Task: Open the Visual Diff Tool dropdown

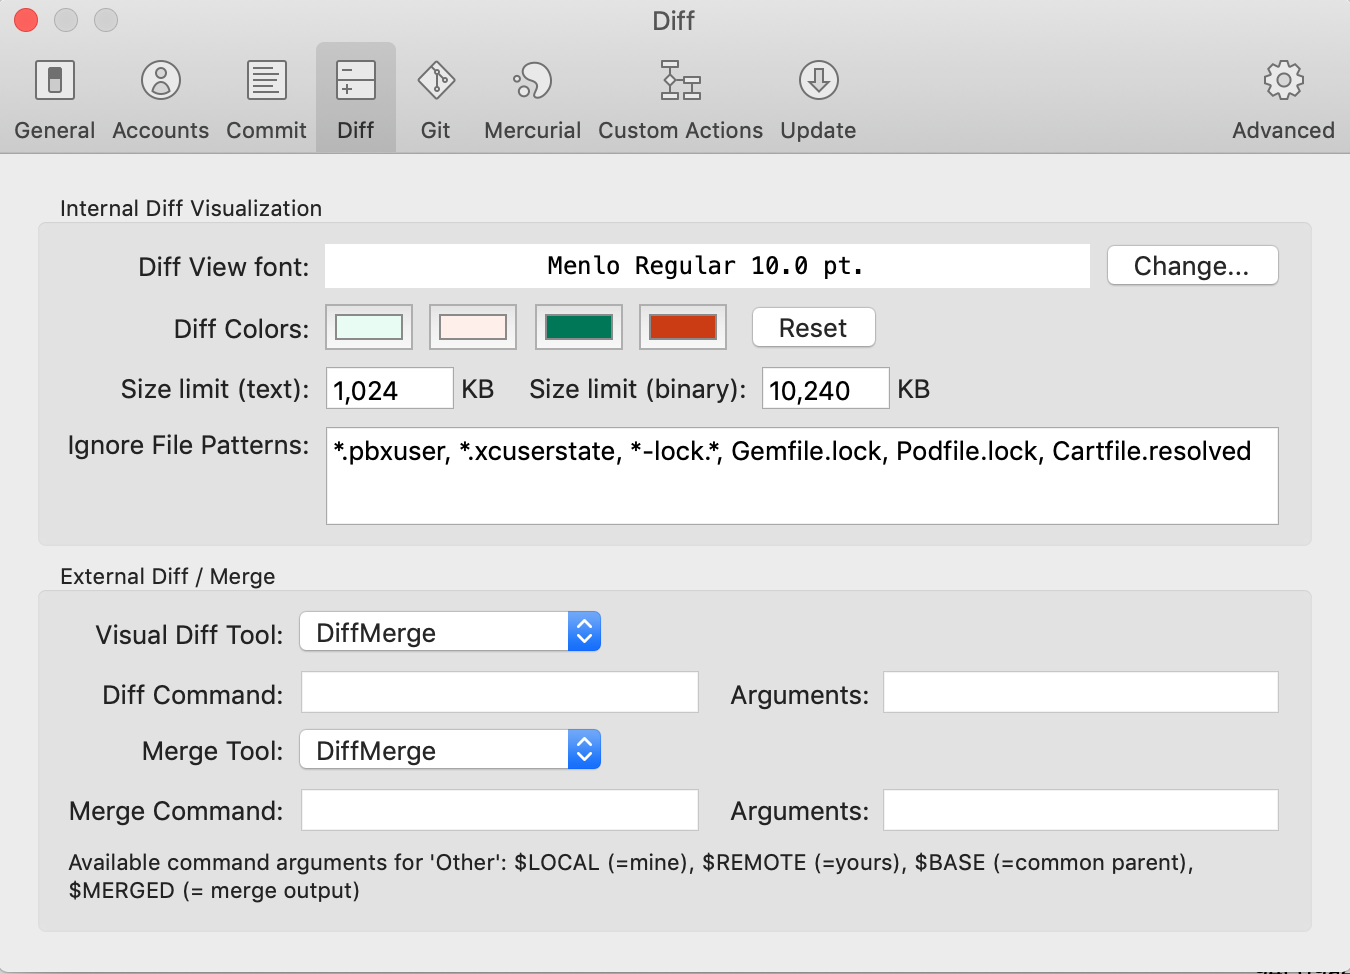Action: (x=449, y=631)
